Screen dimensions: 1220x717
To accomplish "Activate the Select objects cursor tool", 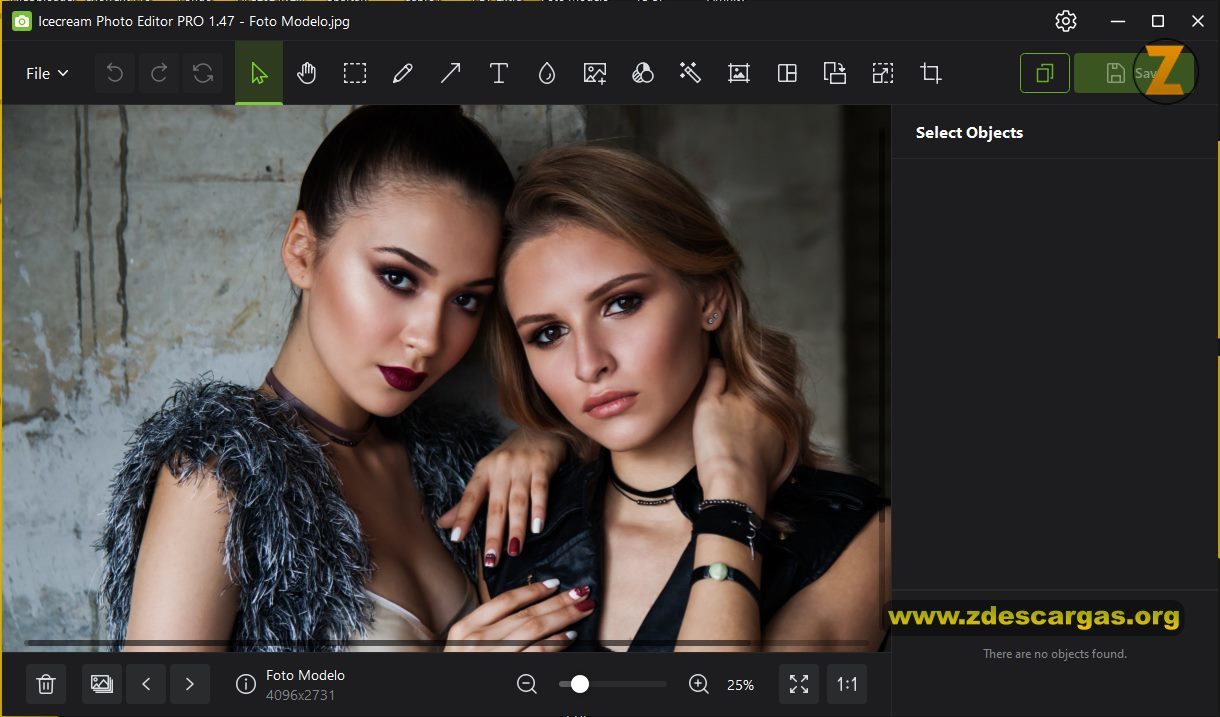I will coord(259,73).
